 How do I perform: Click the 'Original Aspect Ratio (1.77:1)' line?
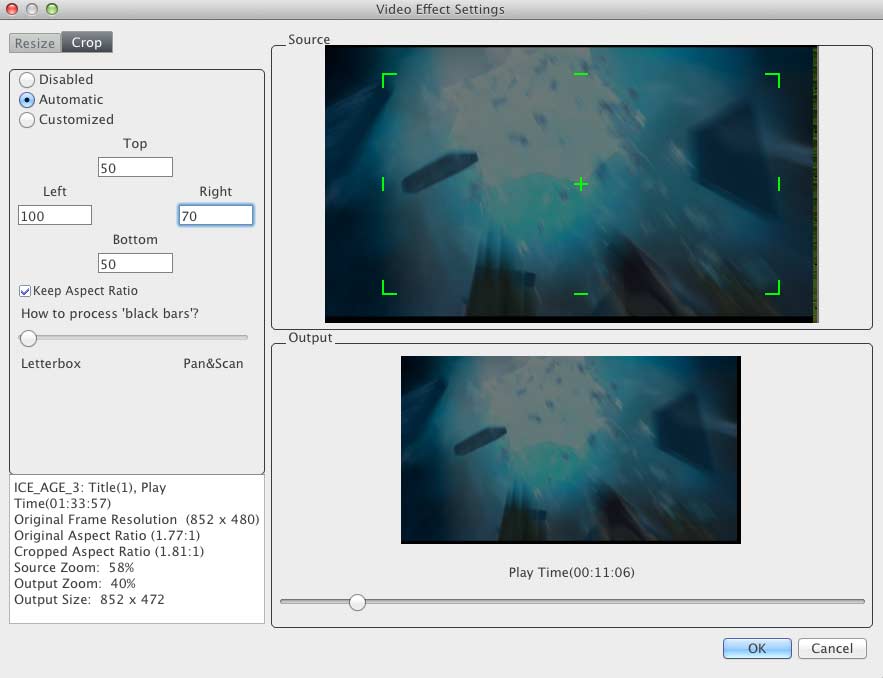[107, 536]
